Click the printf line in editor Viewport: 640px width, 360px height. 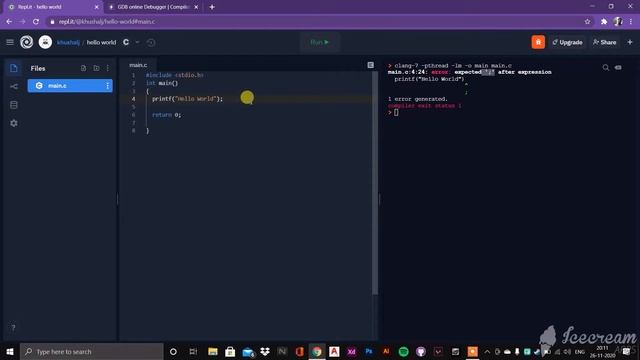click(187, 99)
